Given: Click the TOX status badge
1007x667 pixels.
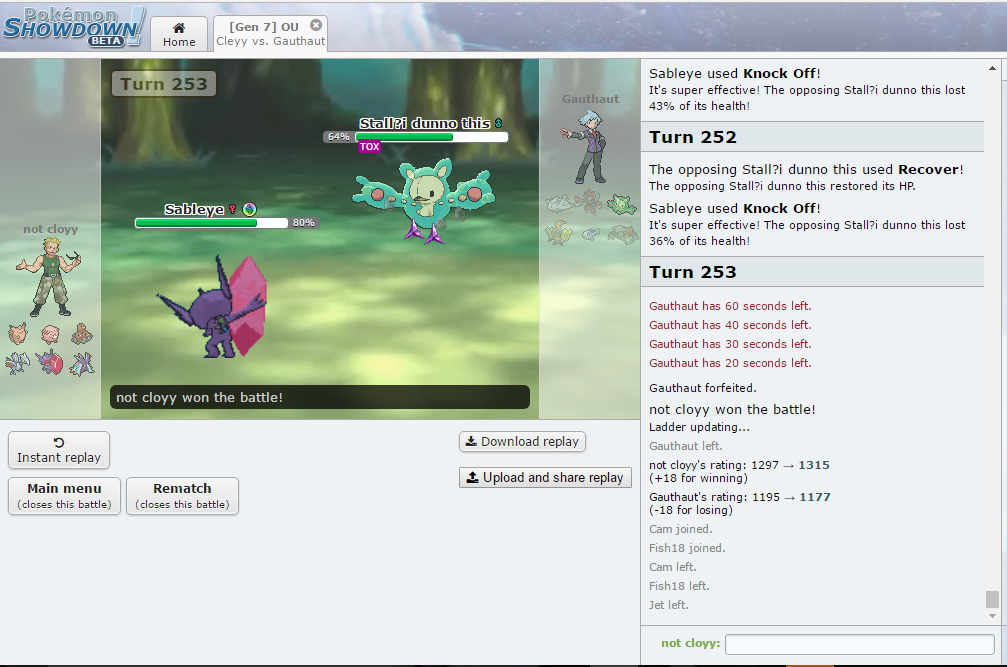Looking at the screenshot, I should click(x=369, y=146).
